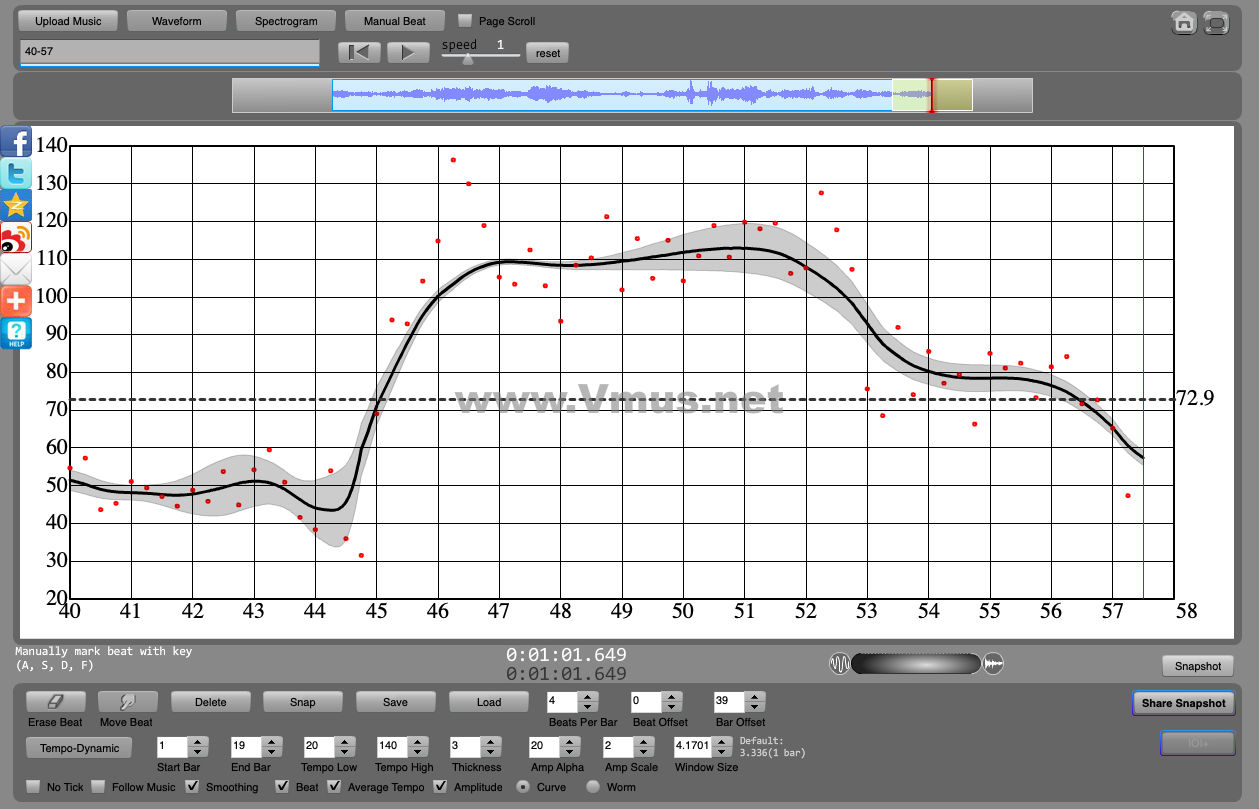Enable the Page Scroll checkbox
This screenshot has width=1259, height=809.
(465, 21)
